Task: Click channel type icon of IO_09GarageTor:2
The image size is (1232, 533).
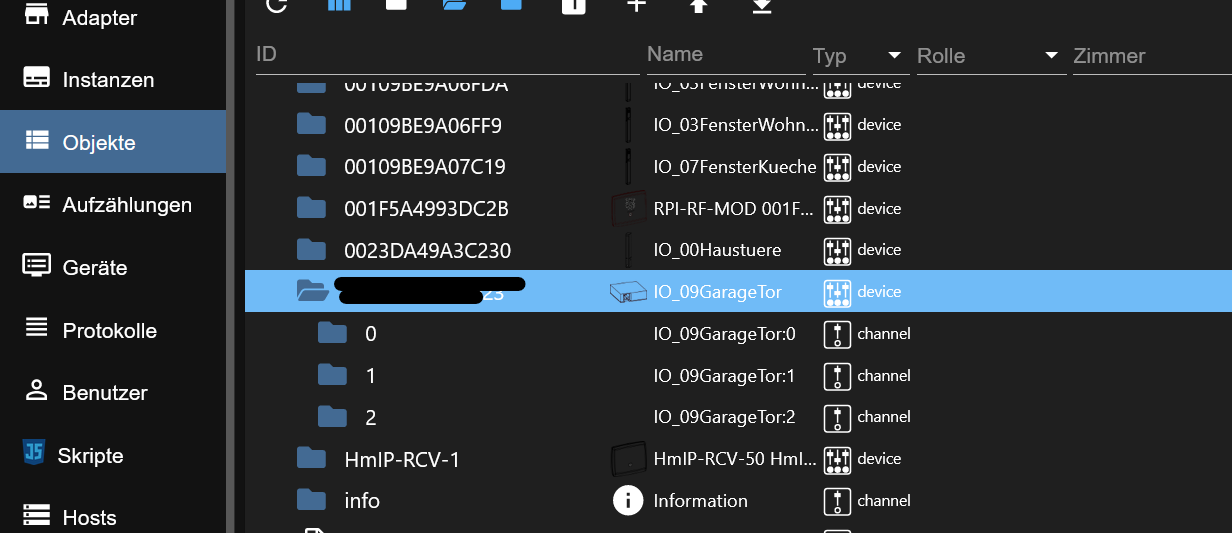Action: point(837,416)
